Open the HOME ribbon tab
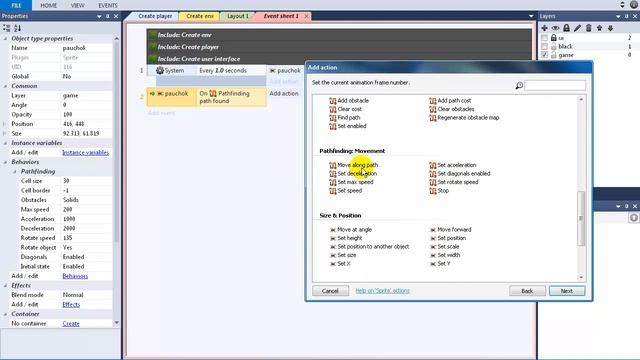 49,5
